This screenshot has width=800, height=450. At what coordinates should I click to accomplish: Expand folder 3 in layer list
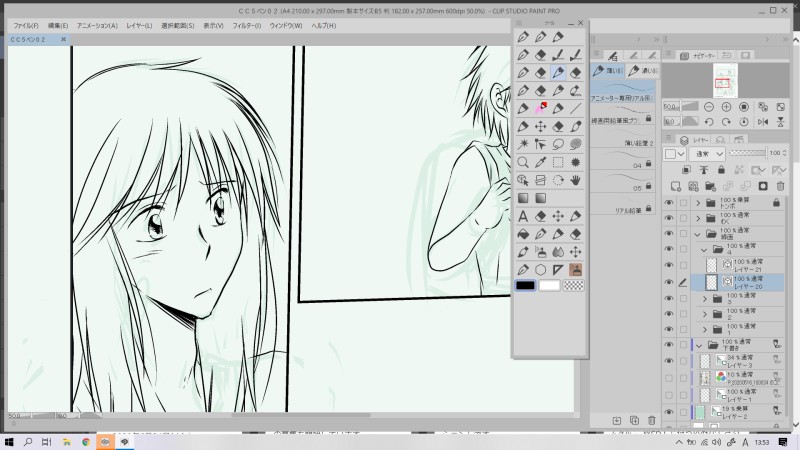click(705, 298)
